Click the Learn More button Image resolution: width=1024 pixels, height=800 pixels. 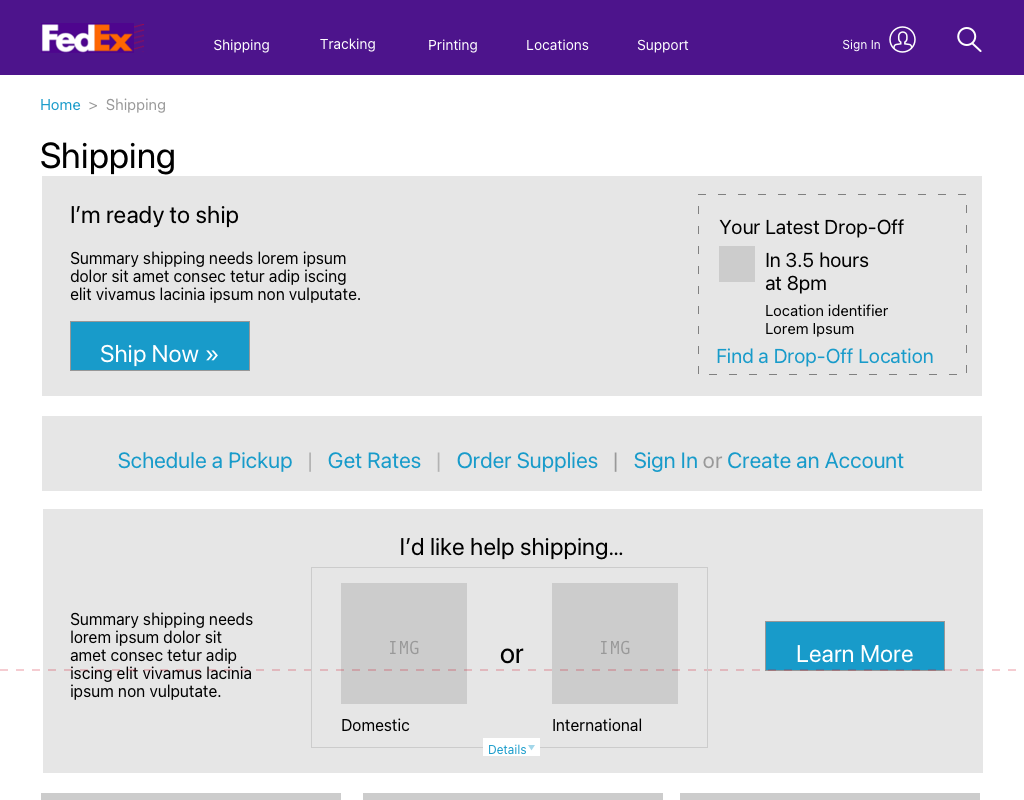tap(855, 646)
